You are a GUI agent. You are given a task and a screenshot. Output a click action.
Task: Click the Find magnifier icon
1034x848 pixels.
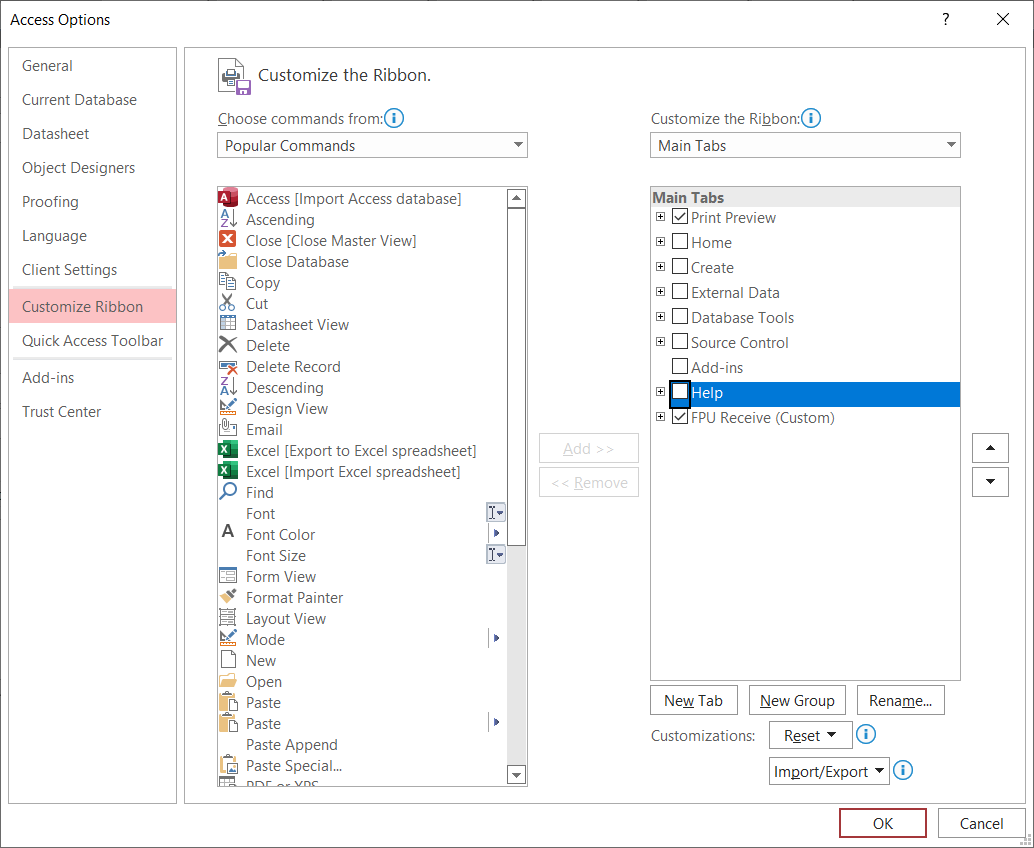tap(228, 493)
